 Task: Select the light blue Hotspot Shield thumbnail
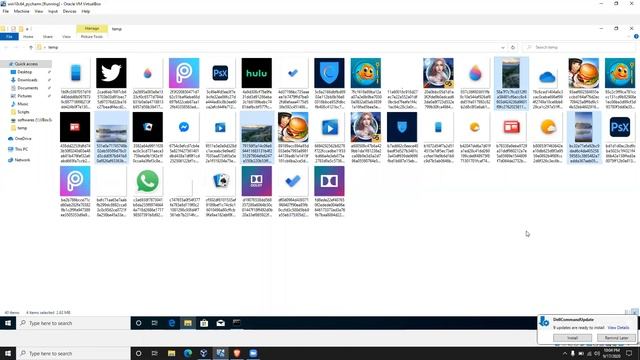(x=329, y=73)
